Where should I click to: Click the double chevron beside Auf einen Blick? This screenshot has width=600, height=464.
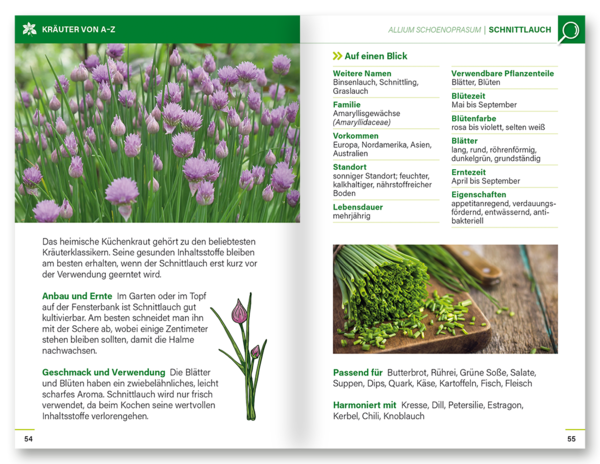[337, 57]
